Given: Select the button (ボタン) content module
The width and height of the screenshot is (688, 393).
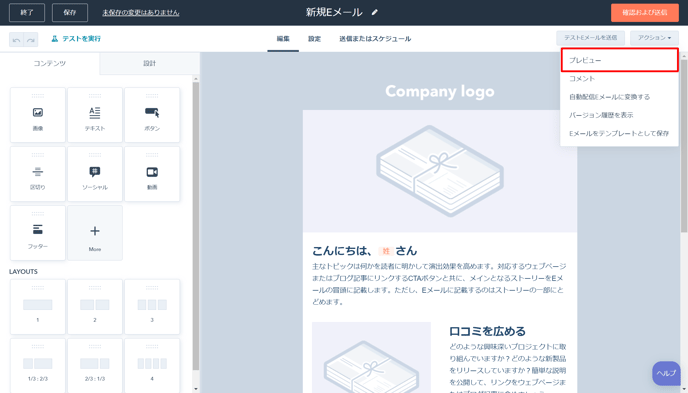Looking at the screenshot, I should pos(152,115).
